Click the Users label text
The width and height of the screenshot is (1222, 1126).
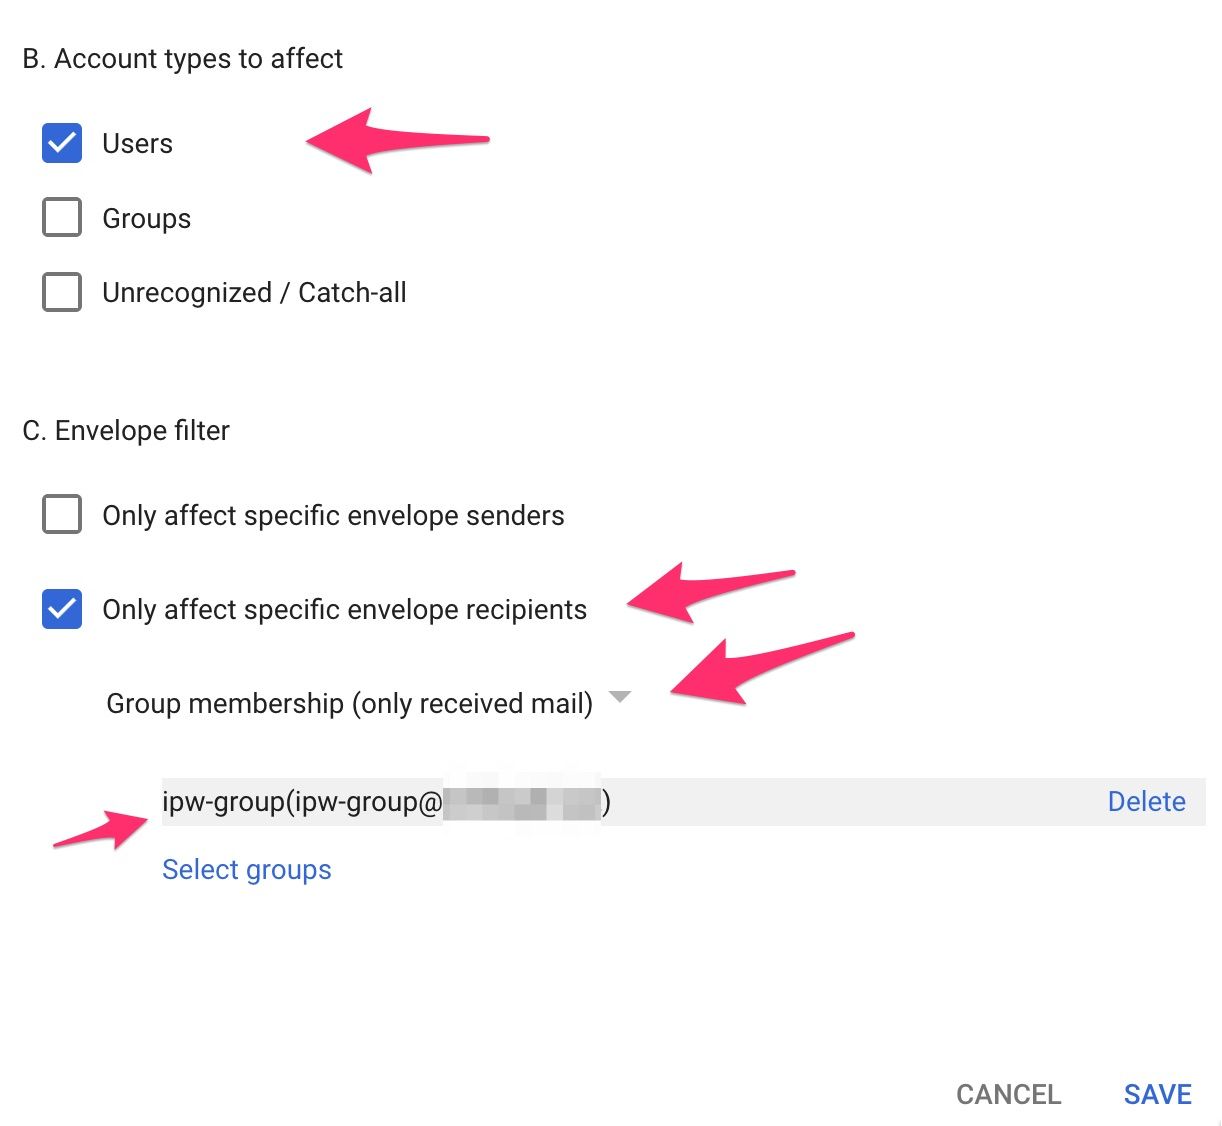click(x=137, y=144)
